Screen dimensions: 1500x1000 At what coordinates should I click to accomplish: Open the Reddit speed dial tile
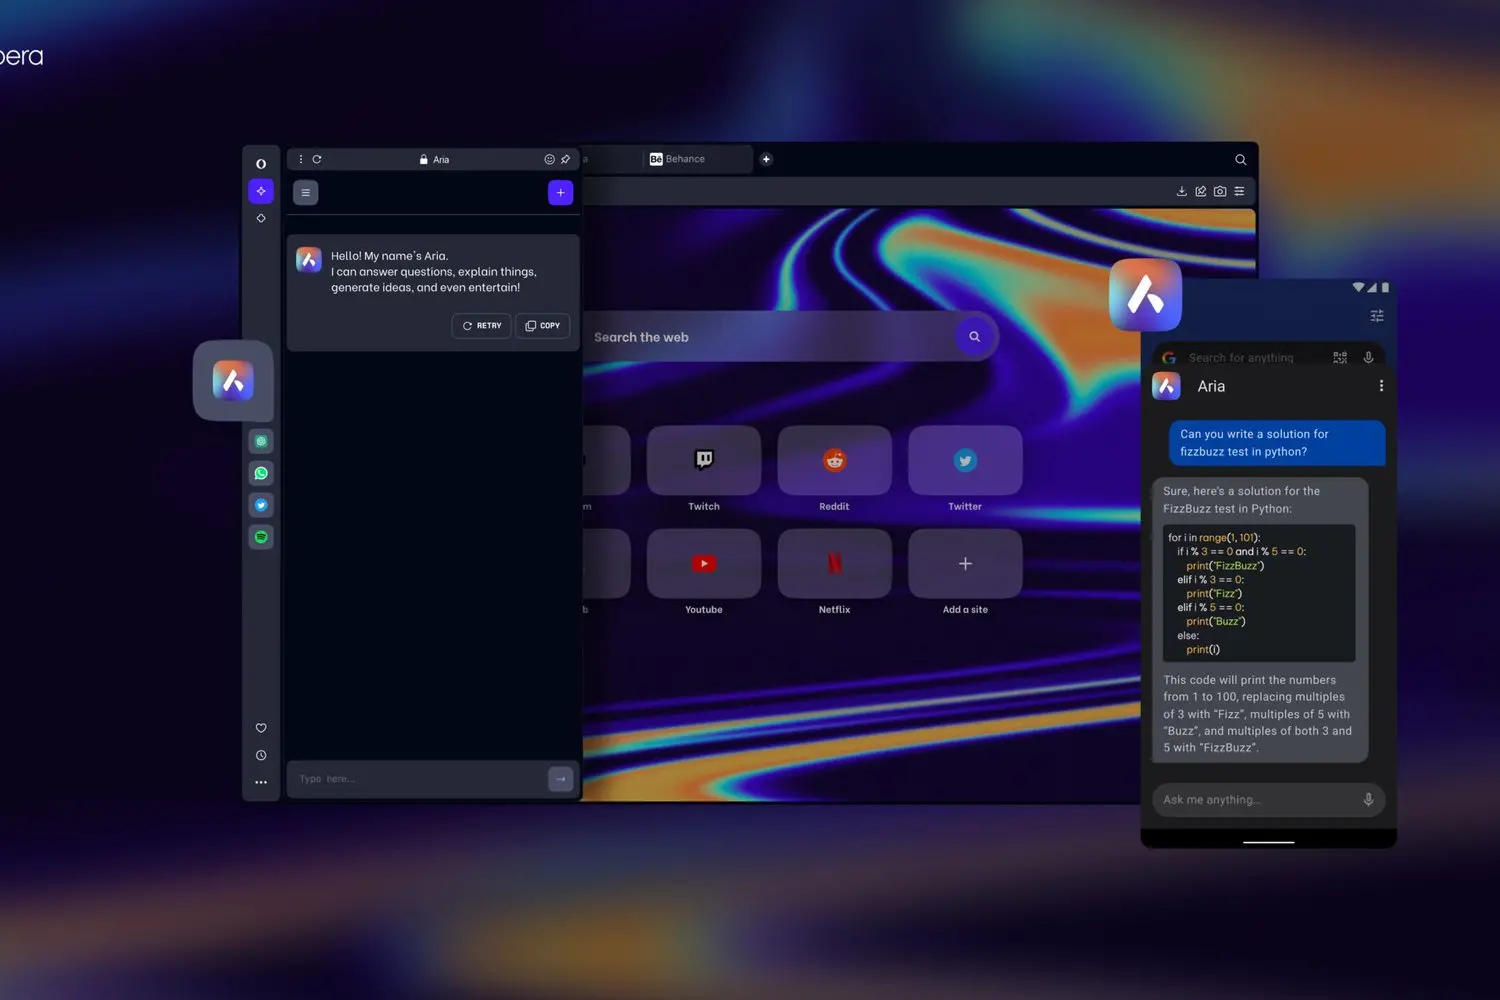(x=835, y=460)
